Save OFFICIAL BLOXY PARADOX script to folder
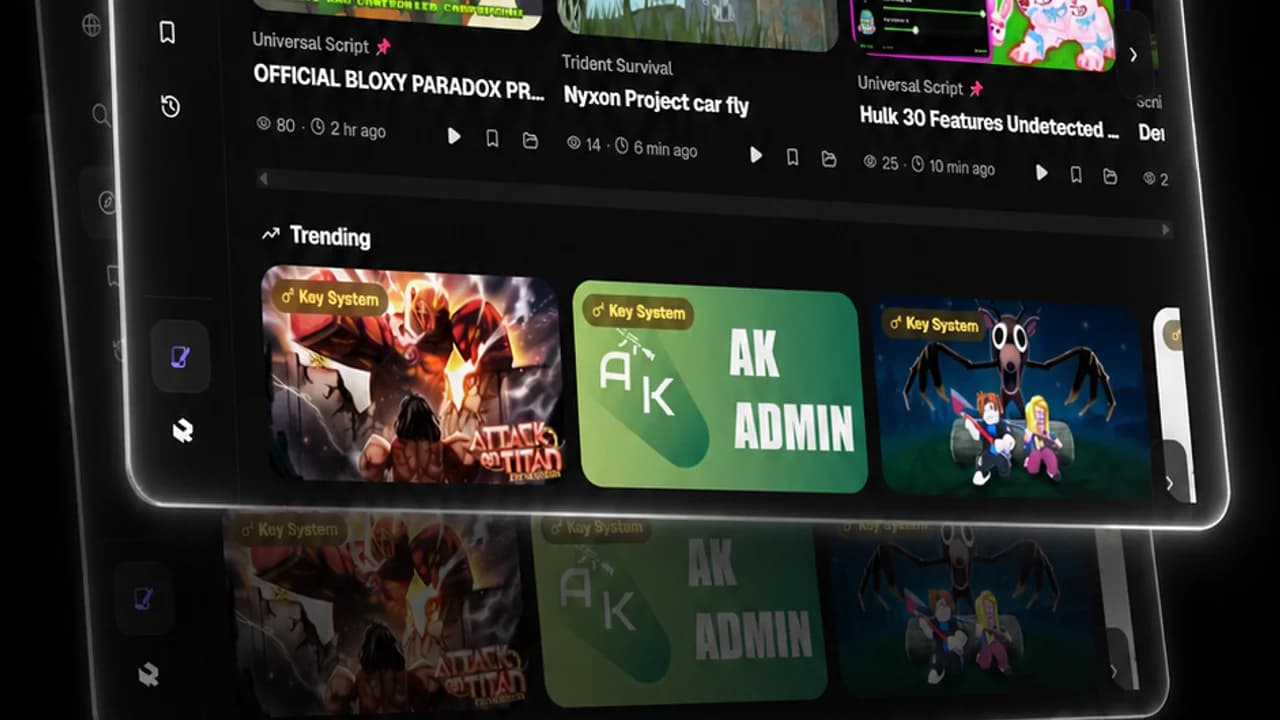The height and width of the screenshot is (720, 1280). [x=530, y=141]
